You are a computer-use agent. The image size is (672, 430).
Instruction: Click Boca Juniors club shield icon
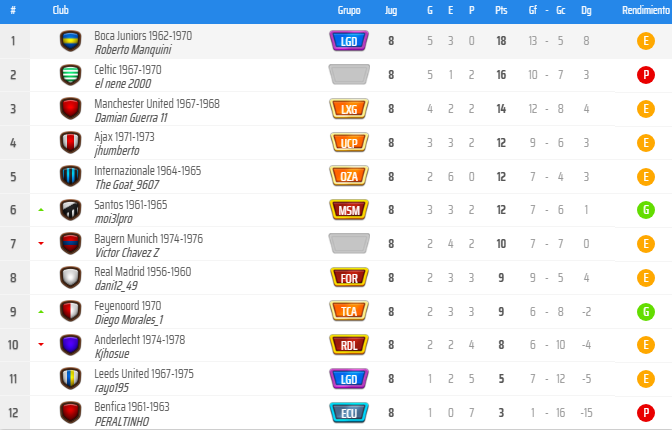71,41
